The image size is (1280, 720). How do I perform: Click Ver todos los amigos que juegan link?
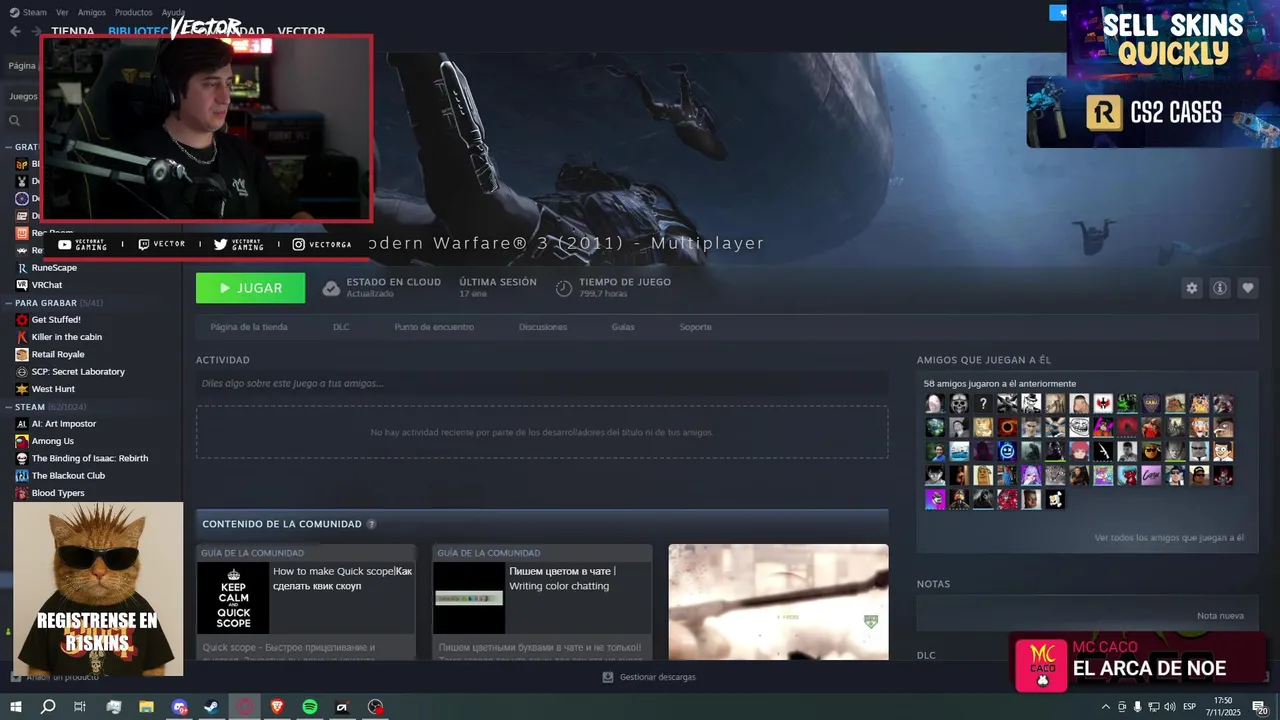(1169, 538)
